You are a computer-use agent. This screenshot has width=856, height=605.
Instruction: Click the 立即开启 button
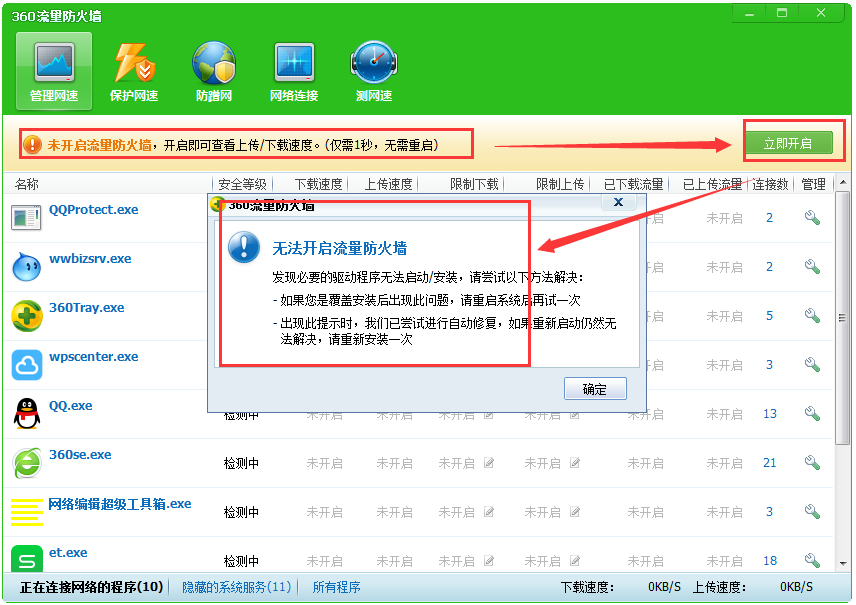click(x=789, y=144)
